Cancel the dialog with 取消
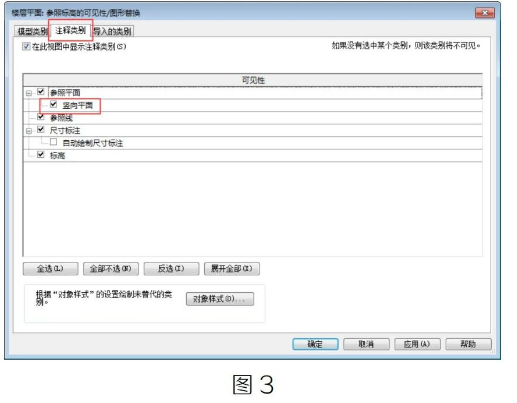Screen dimensions: 517x403 click(x=366, y=344)
